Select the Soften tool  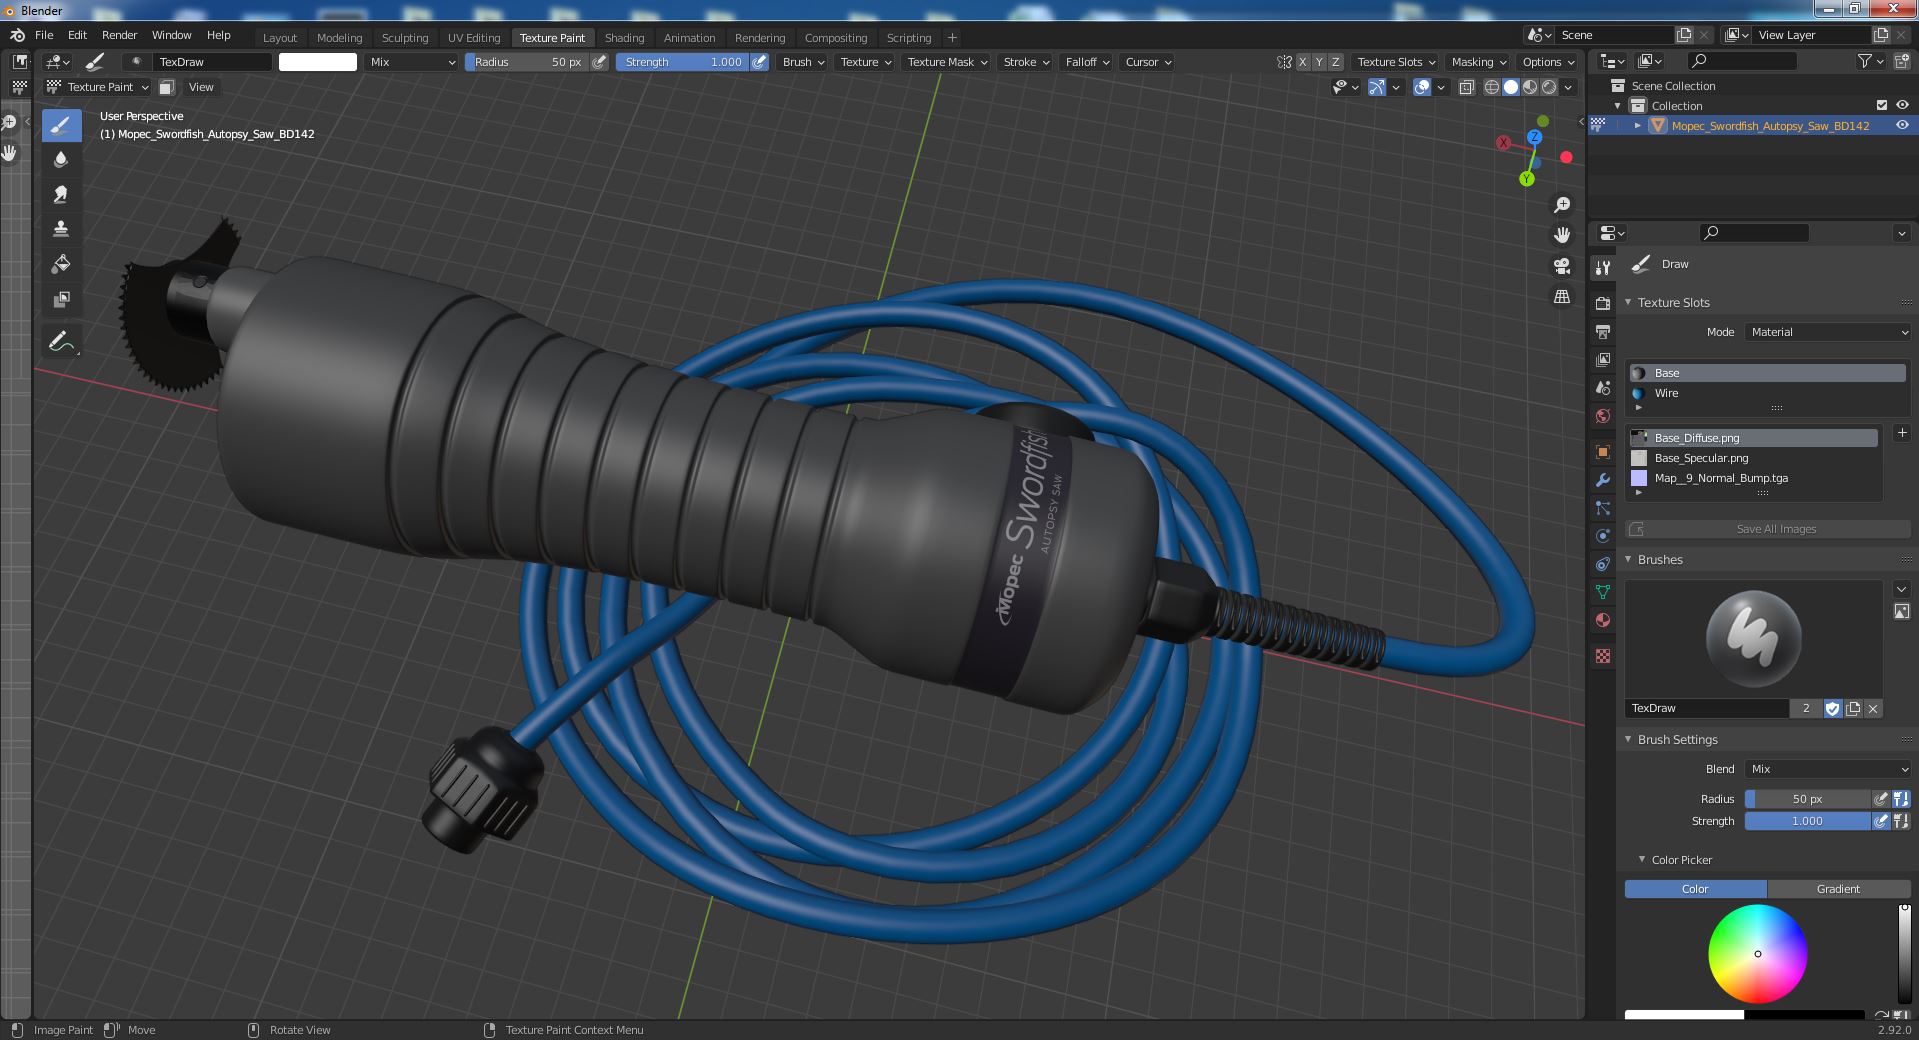click(61, 159)
